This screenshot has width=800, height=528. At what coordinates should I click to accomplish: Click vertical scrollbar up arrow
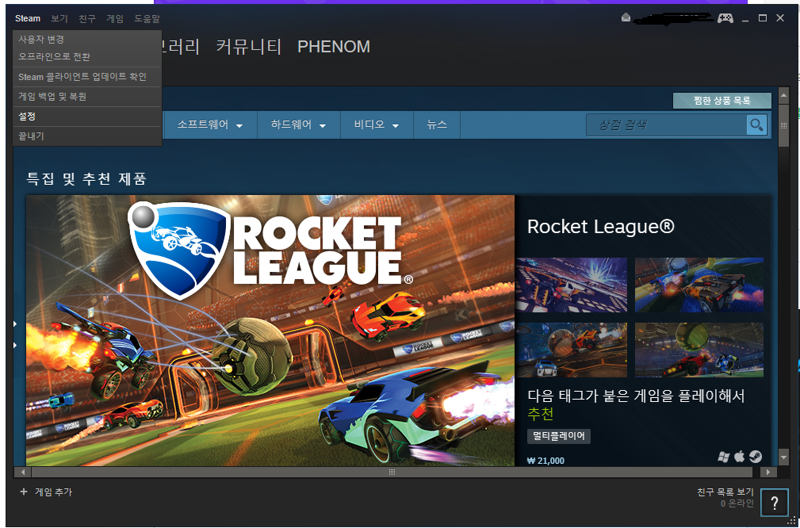coord(784,95)
